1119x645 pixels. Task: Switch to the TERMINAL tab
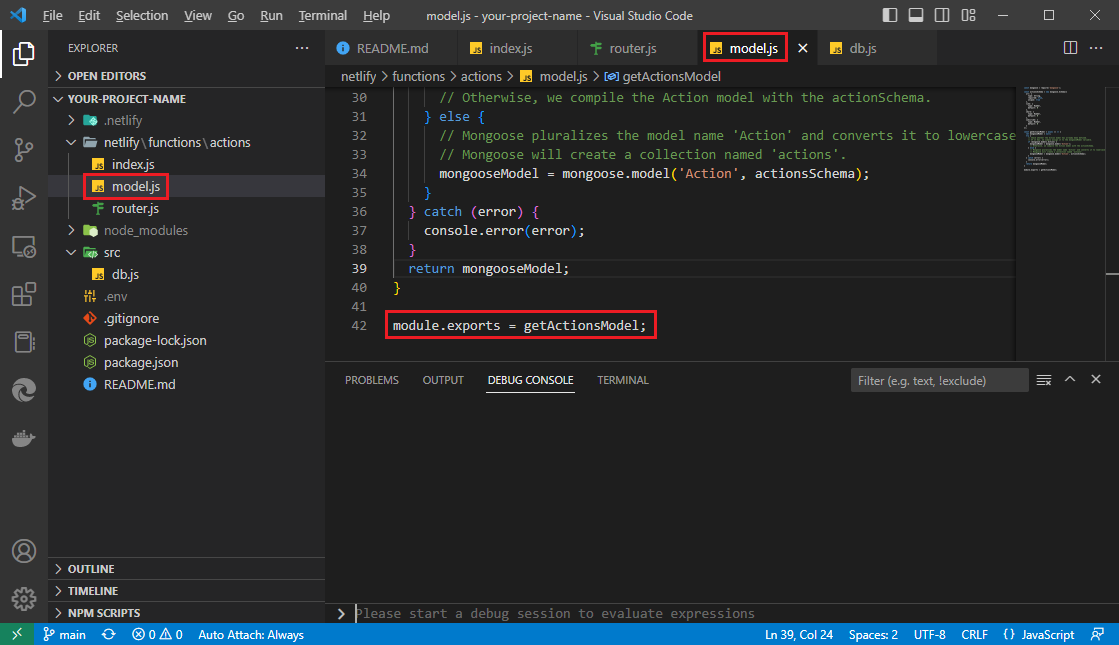coord(622,379)
